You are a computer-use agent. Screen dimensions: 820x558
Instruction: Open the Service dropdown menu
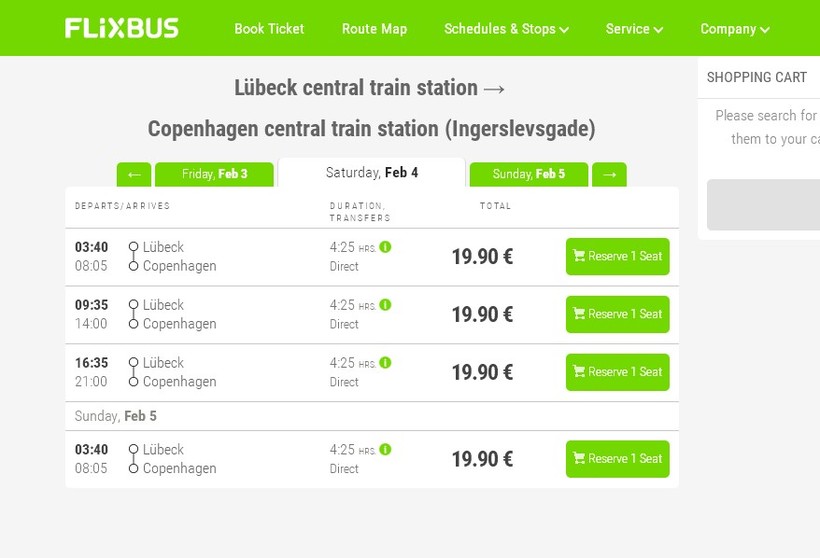pyautogui.click(x=634, y=29)
